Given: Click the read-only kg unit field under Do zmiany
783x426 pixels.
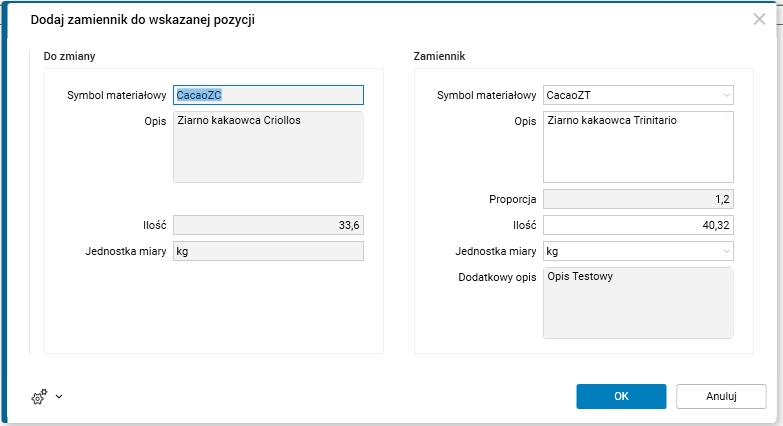Looking at the screenshot, I should coord(268,250).
